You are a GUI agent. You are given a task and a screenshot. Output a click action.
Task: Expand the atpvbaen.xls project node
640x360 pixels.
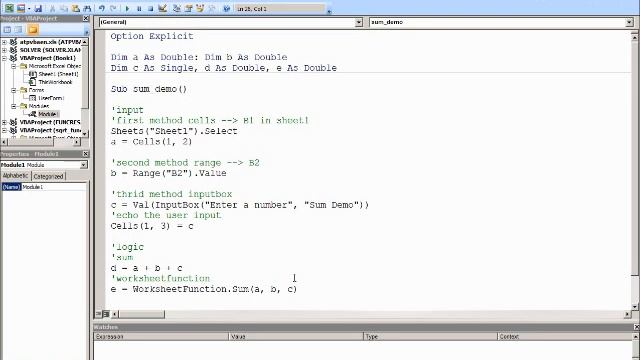(4, 42)
